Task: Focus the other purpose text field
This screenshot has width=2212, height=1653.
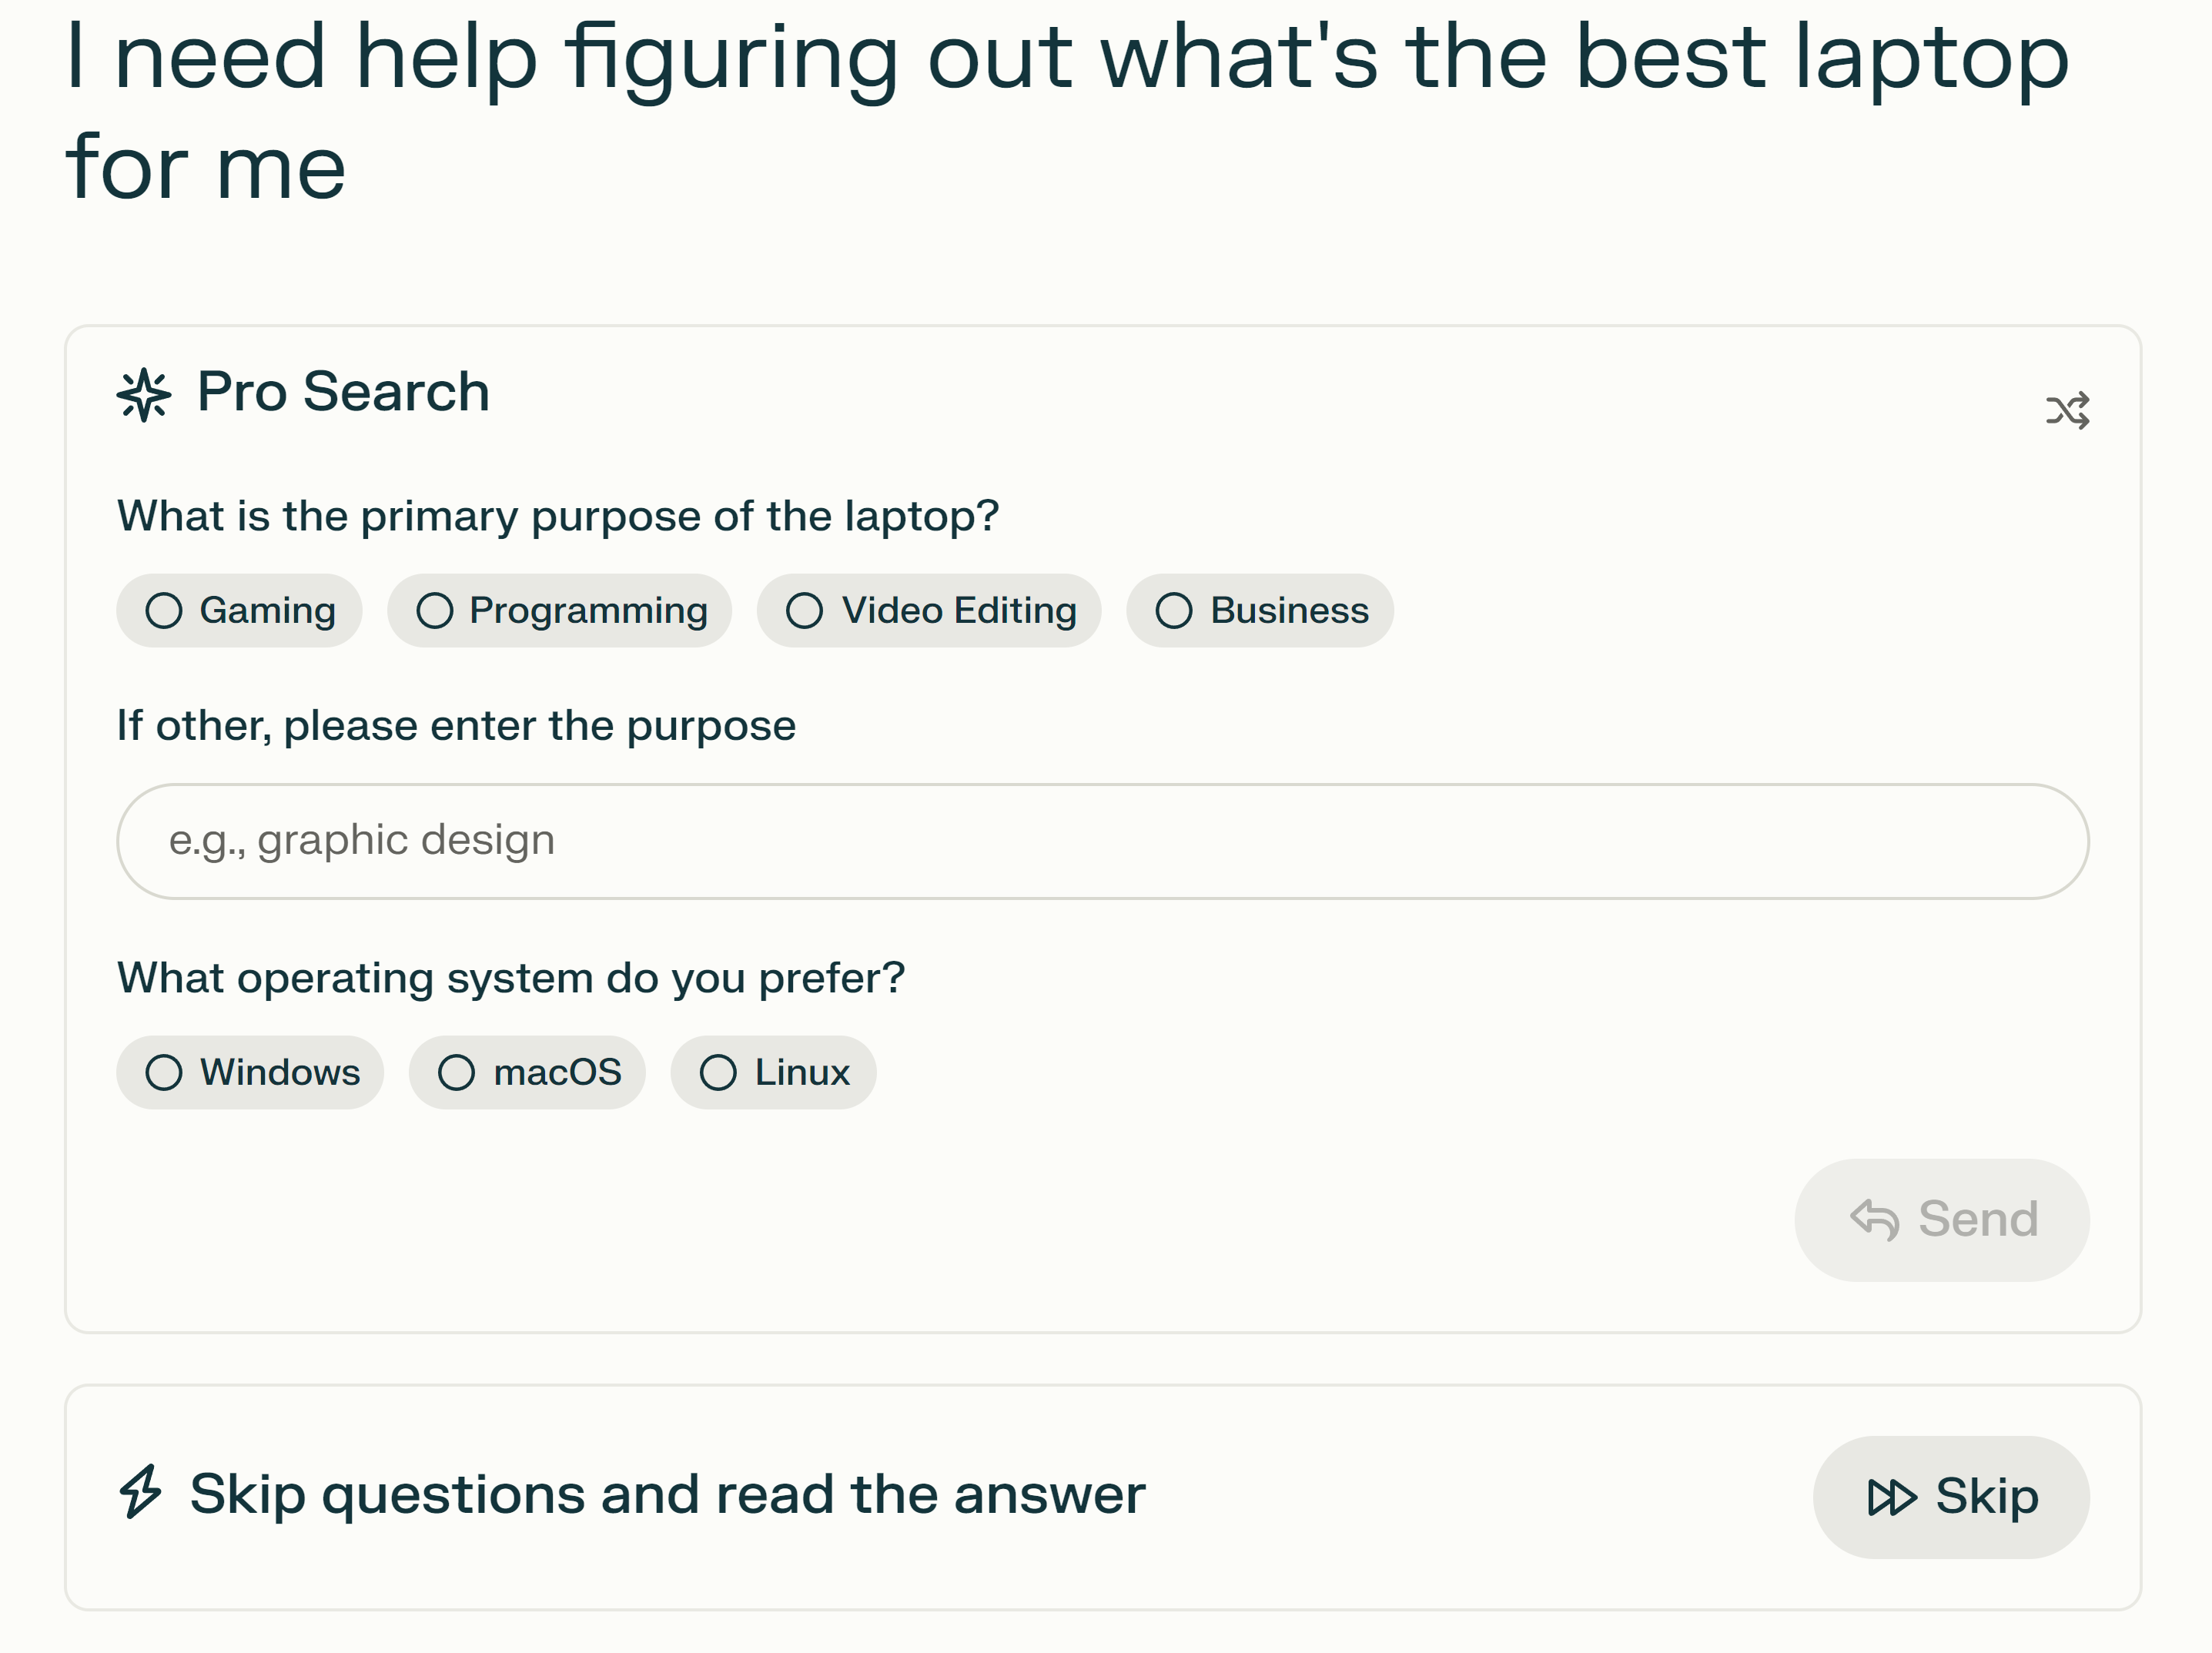Action: pos(1102,841)
